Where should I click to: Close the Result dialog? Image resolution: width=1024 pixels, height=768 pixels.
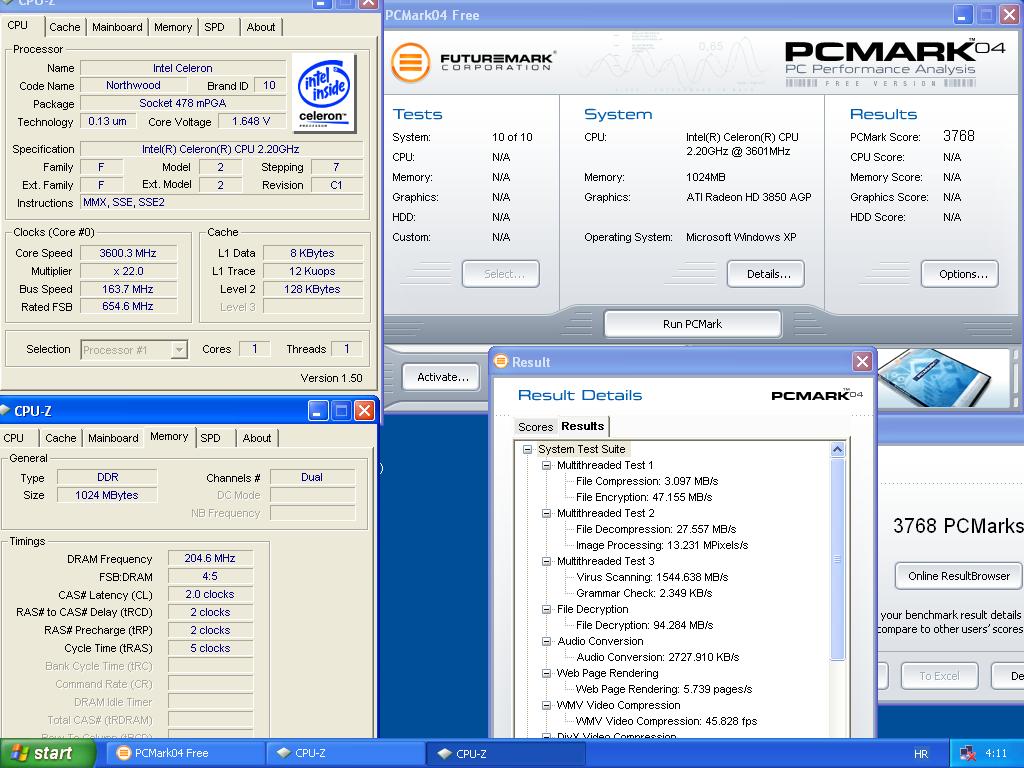(x=862, y=361)
